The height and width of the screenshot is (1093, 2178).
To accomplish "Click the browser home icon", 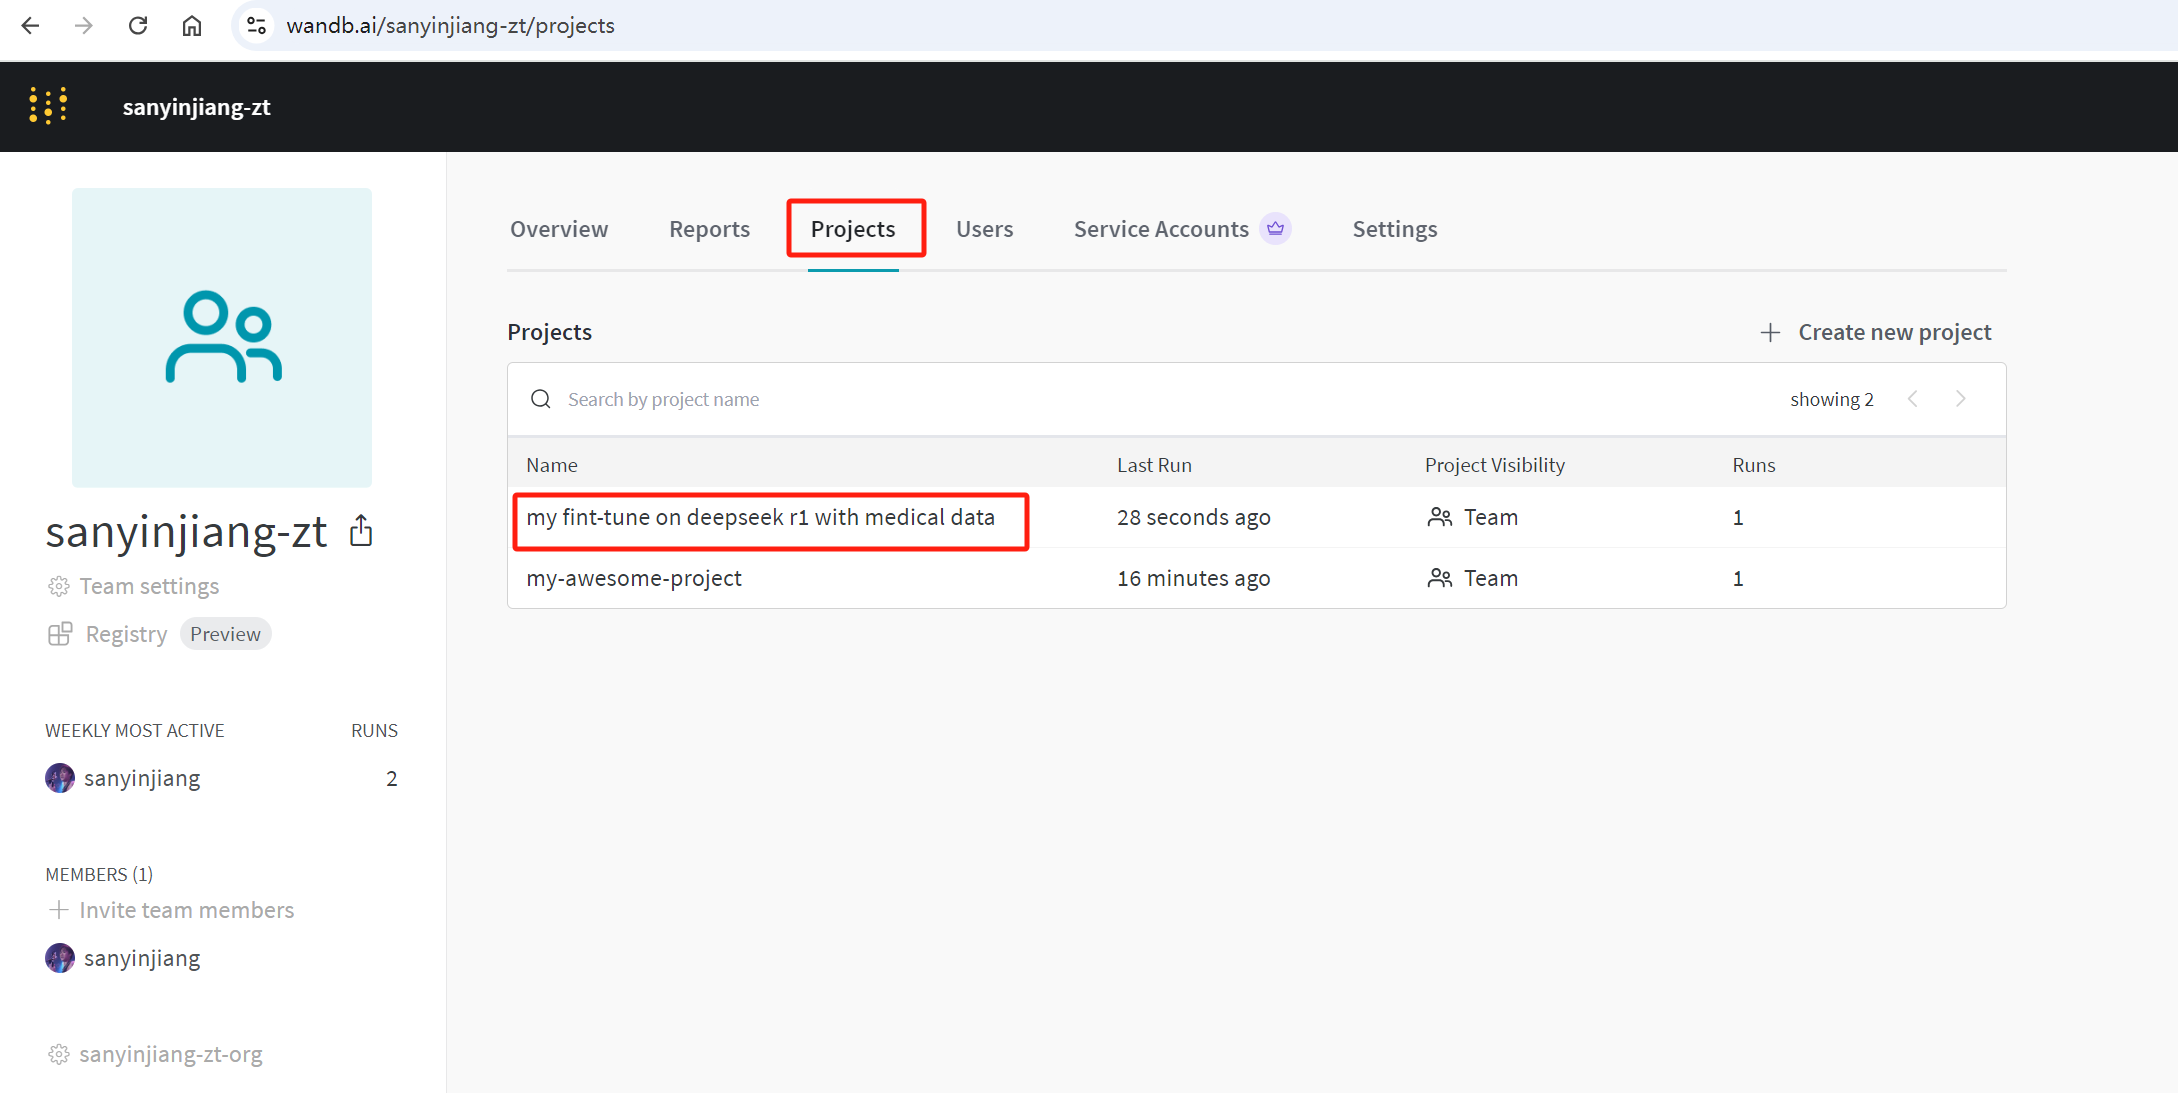I will tap(192, 26).
